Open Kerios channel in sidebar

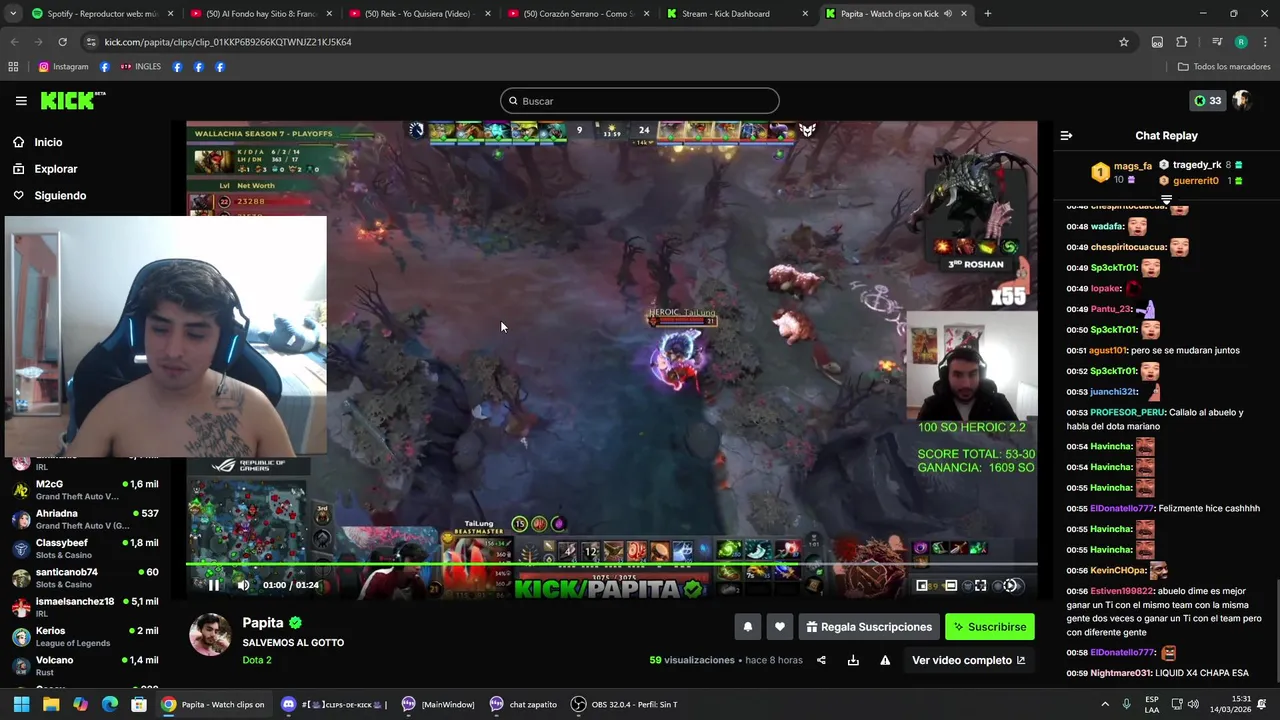(x=85, y=637)
